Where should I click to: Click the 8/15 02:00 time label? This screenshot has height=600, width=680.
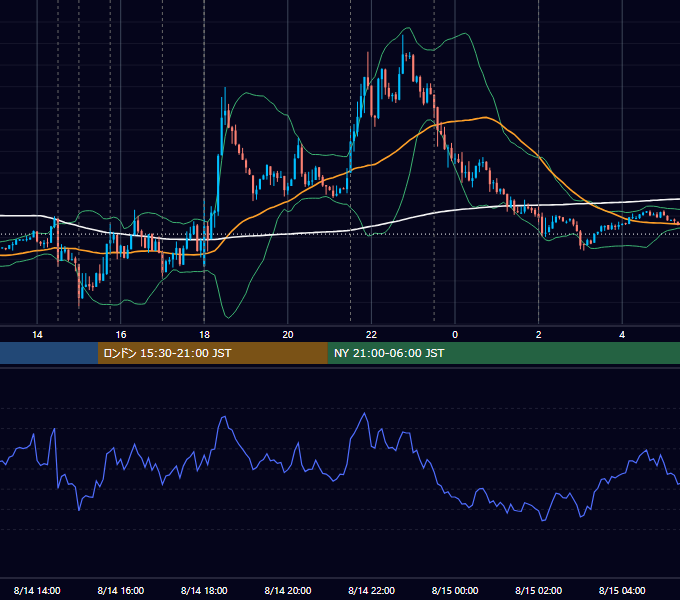point(539,590)
